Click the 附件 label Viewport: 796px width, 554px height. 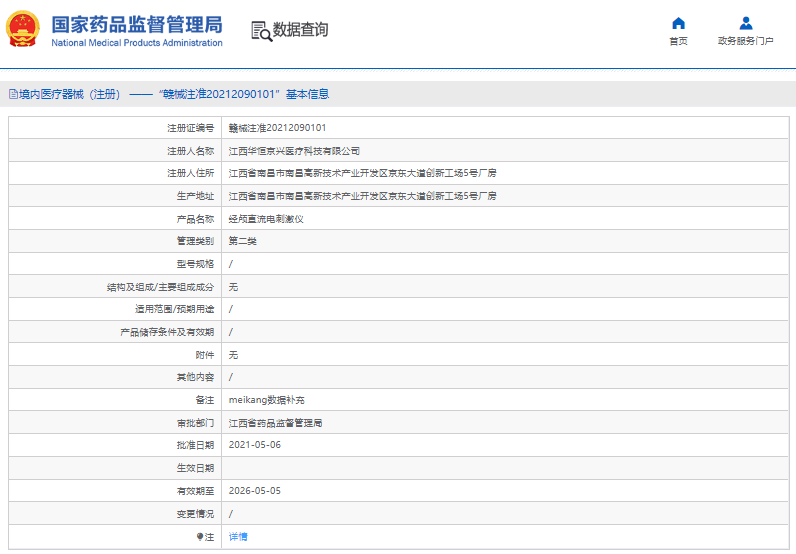(x=205, y=355)
